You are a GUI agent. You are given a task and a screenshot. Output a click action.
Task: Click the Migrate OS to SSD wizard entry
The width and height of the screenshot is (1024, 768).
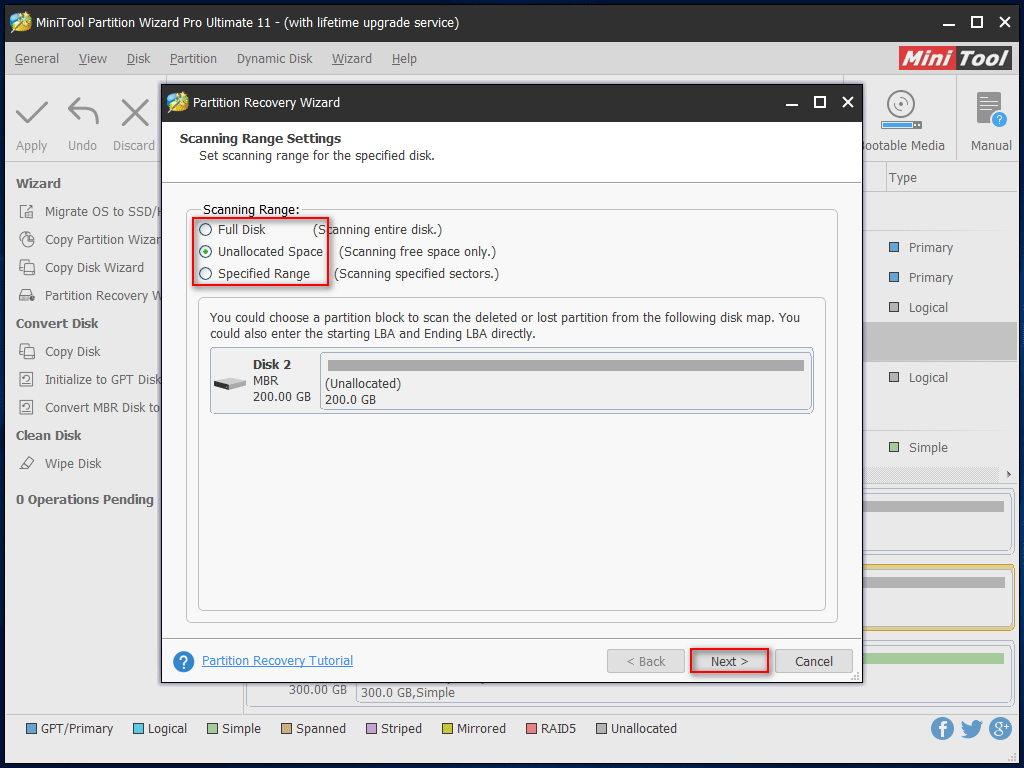click(x=90, y=212)
